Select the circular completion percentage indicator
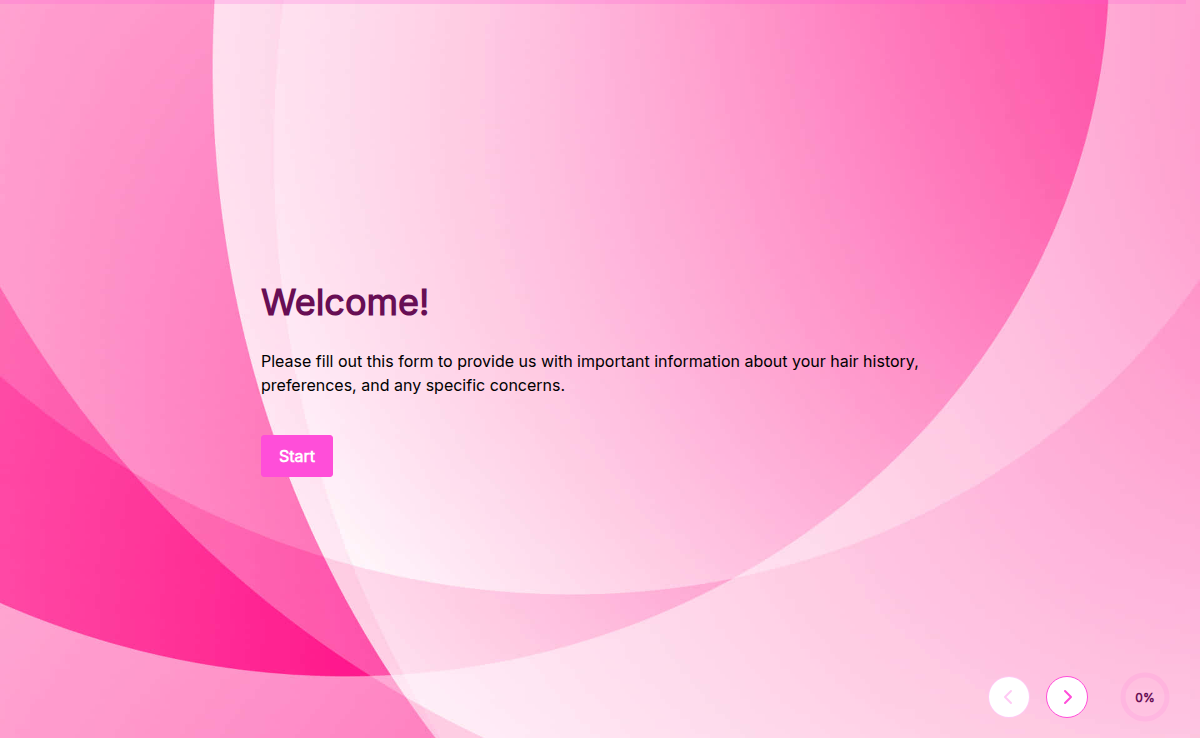Screen dimensions: 1200x738 tap(1144, 697)
